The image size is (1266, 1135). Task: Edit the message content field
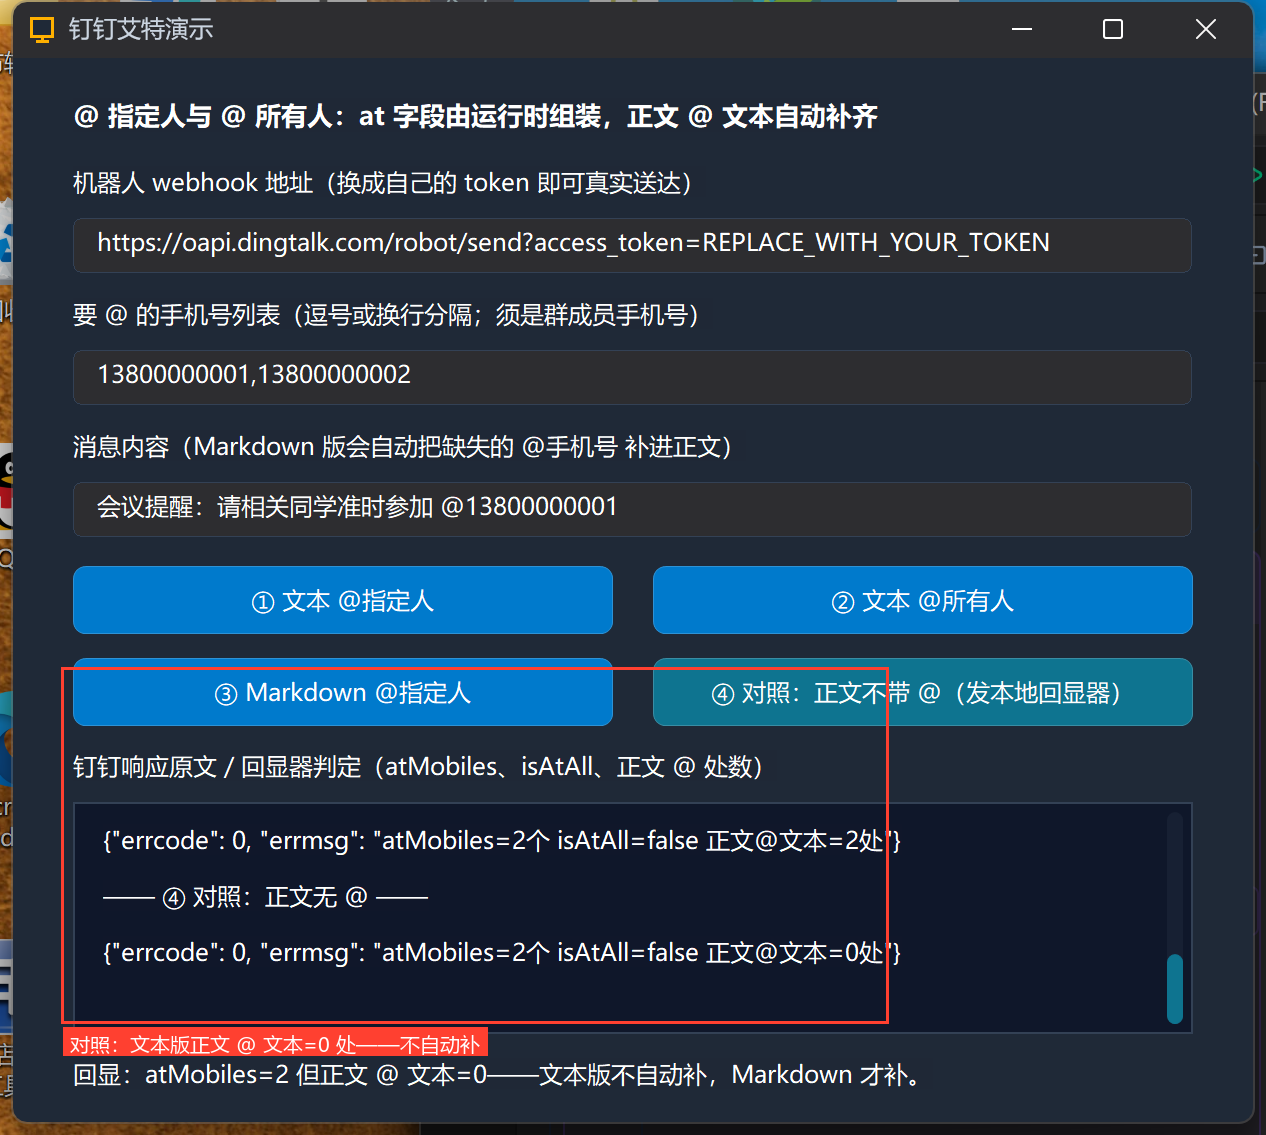(632, 509)
